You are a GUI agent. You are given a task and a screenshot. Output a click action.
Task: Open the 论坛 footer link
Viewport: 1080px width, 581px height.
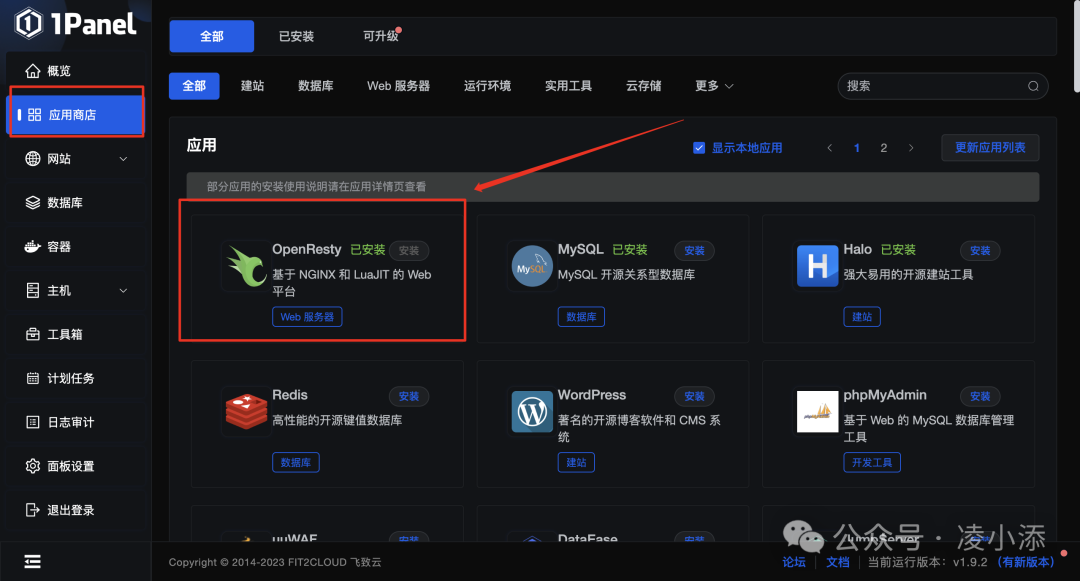(793, 562)
